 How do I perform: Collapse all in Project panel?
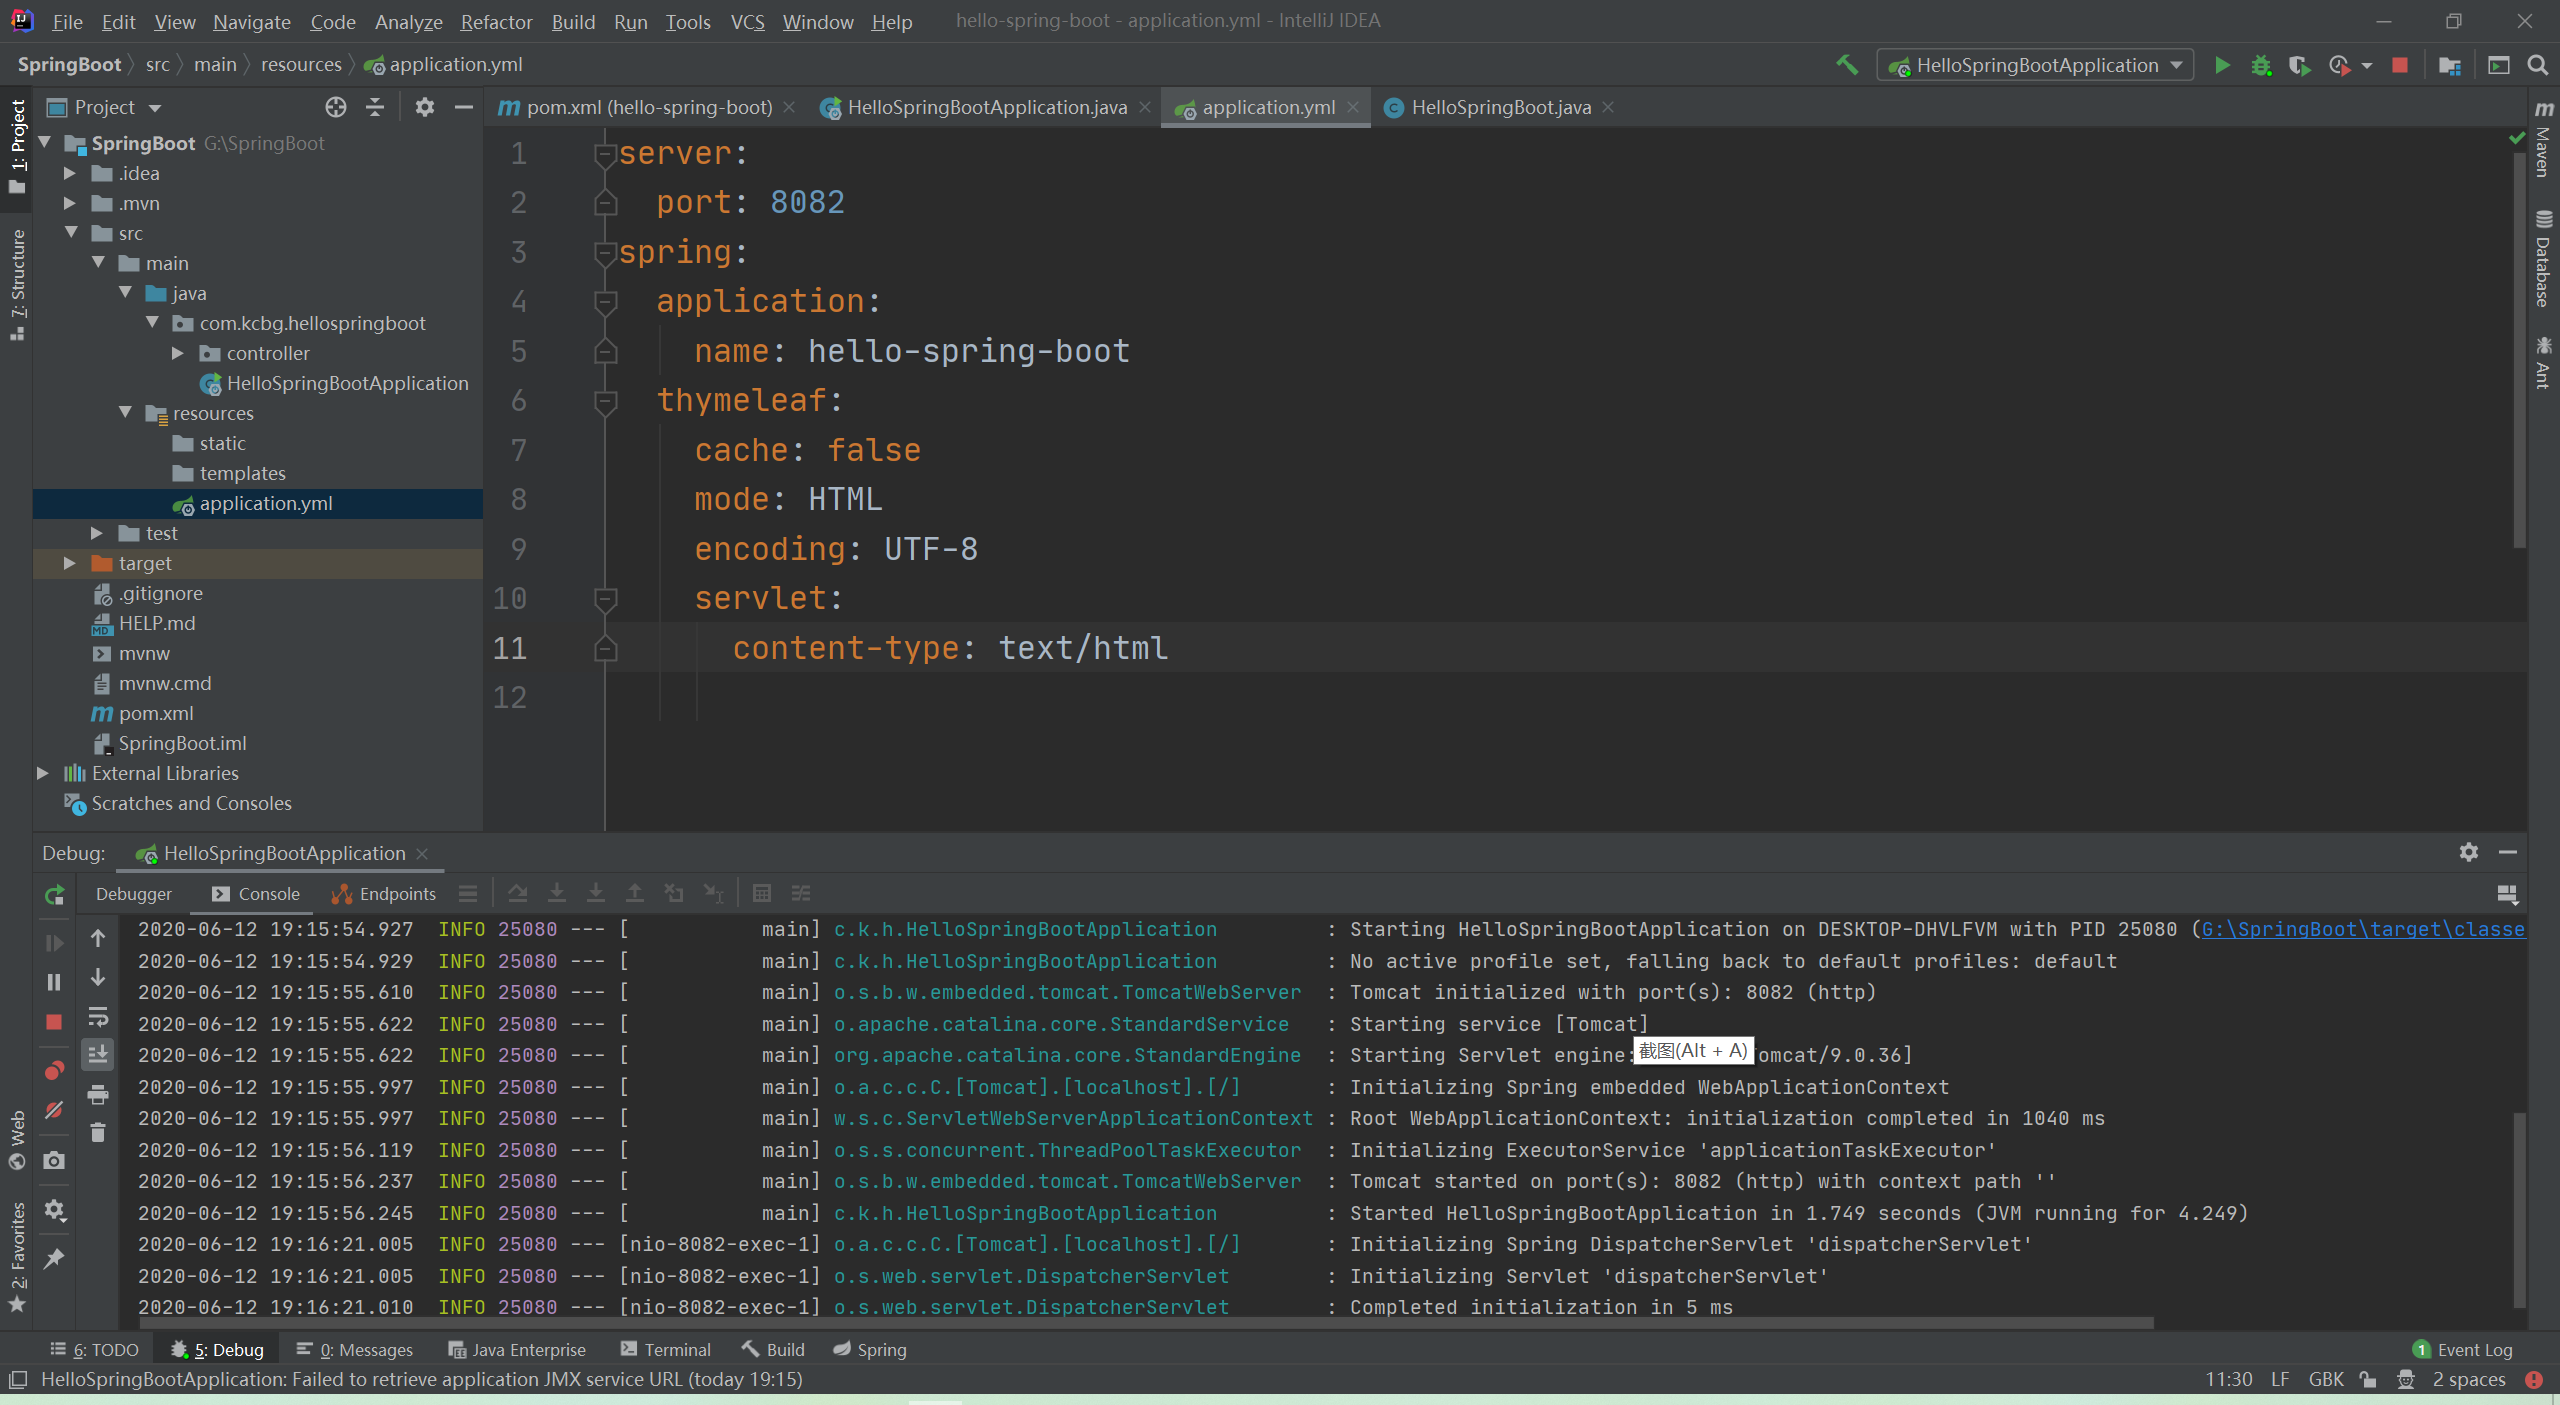(375, 107)
